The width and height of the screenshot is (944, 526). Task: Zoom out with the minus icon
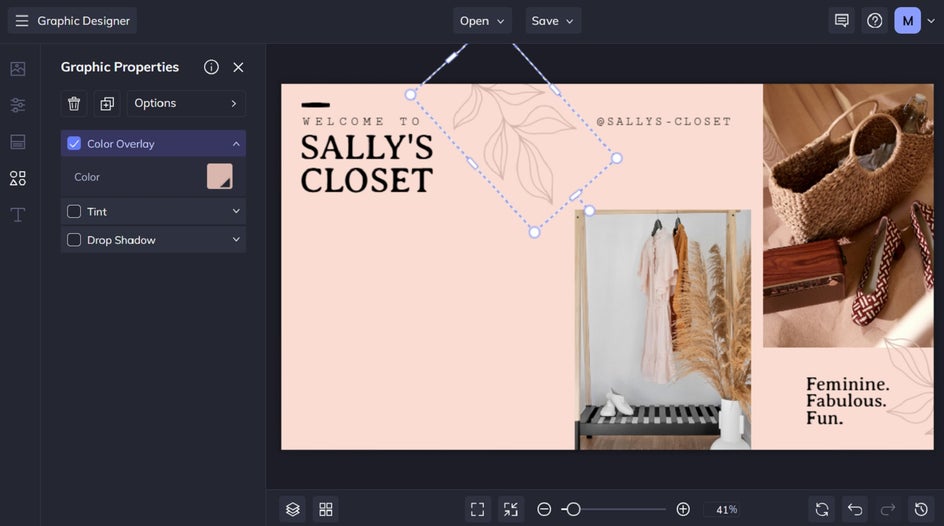click(544, 510)
